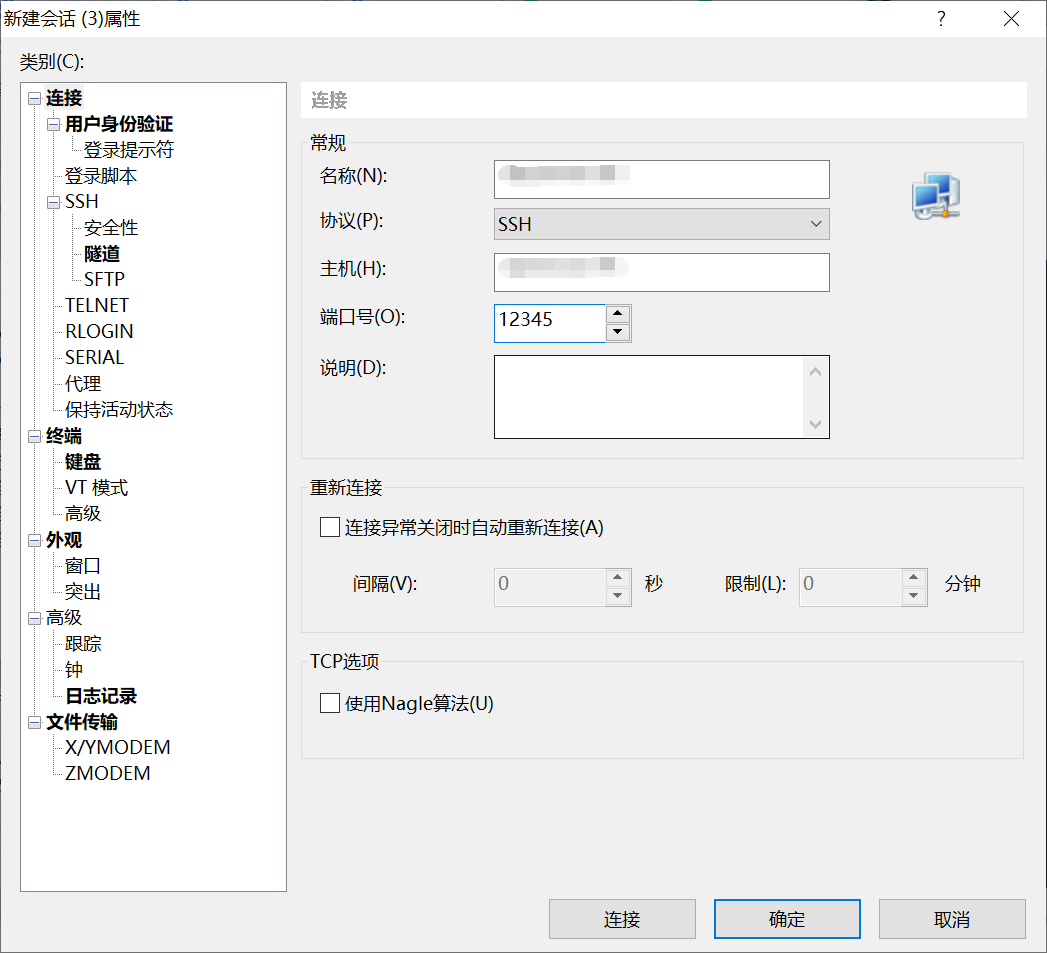Select ZMODEM file transfer settings
1047x953 pixels.
click(108, 773)
